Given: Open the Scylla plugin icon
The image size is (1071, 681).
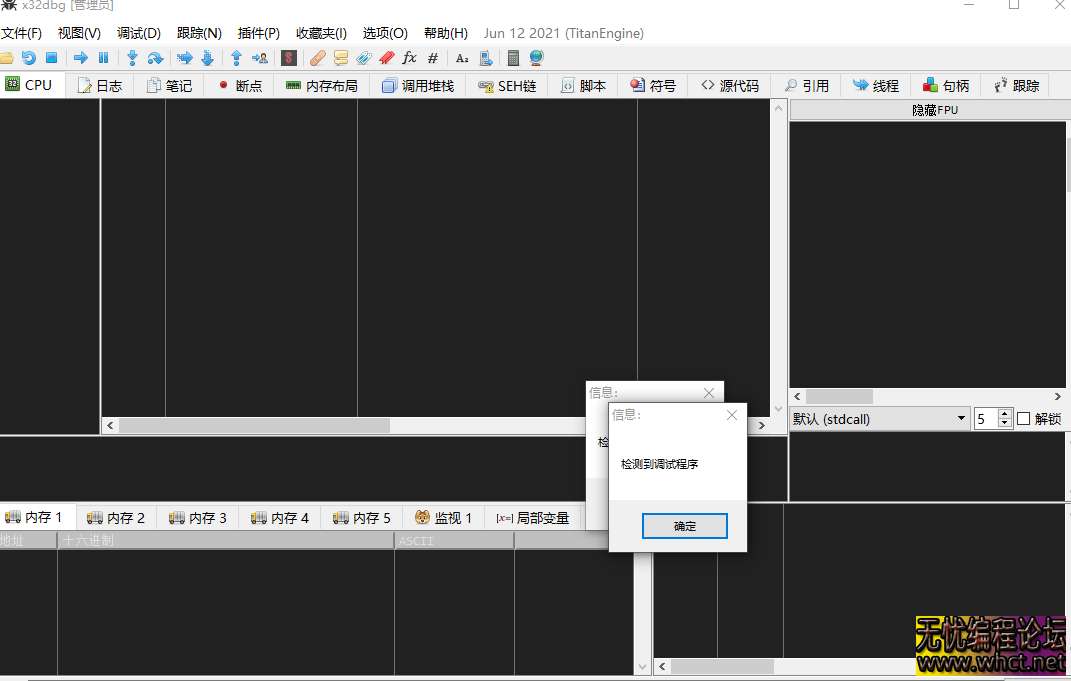Looking at the screenshot, I should [x=289, y=58].
